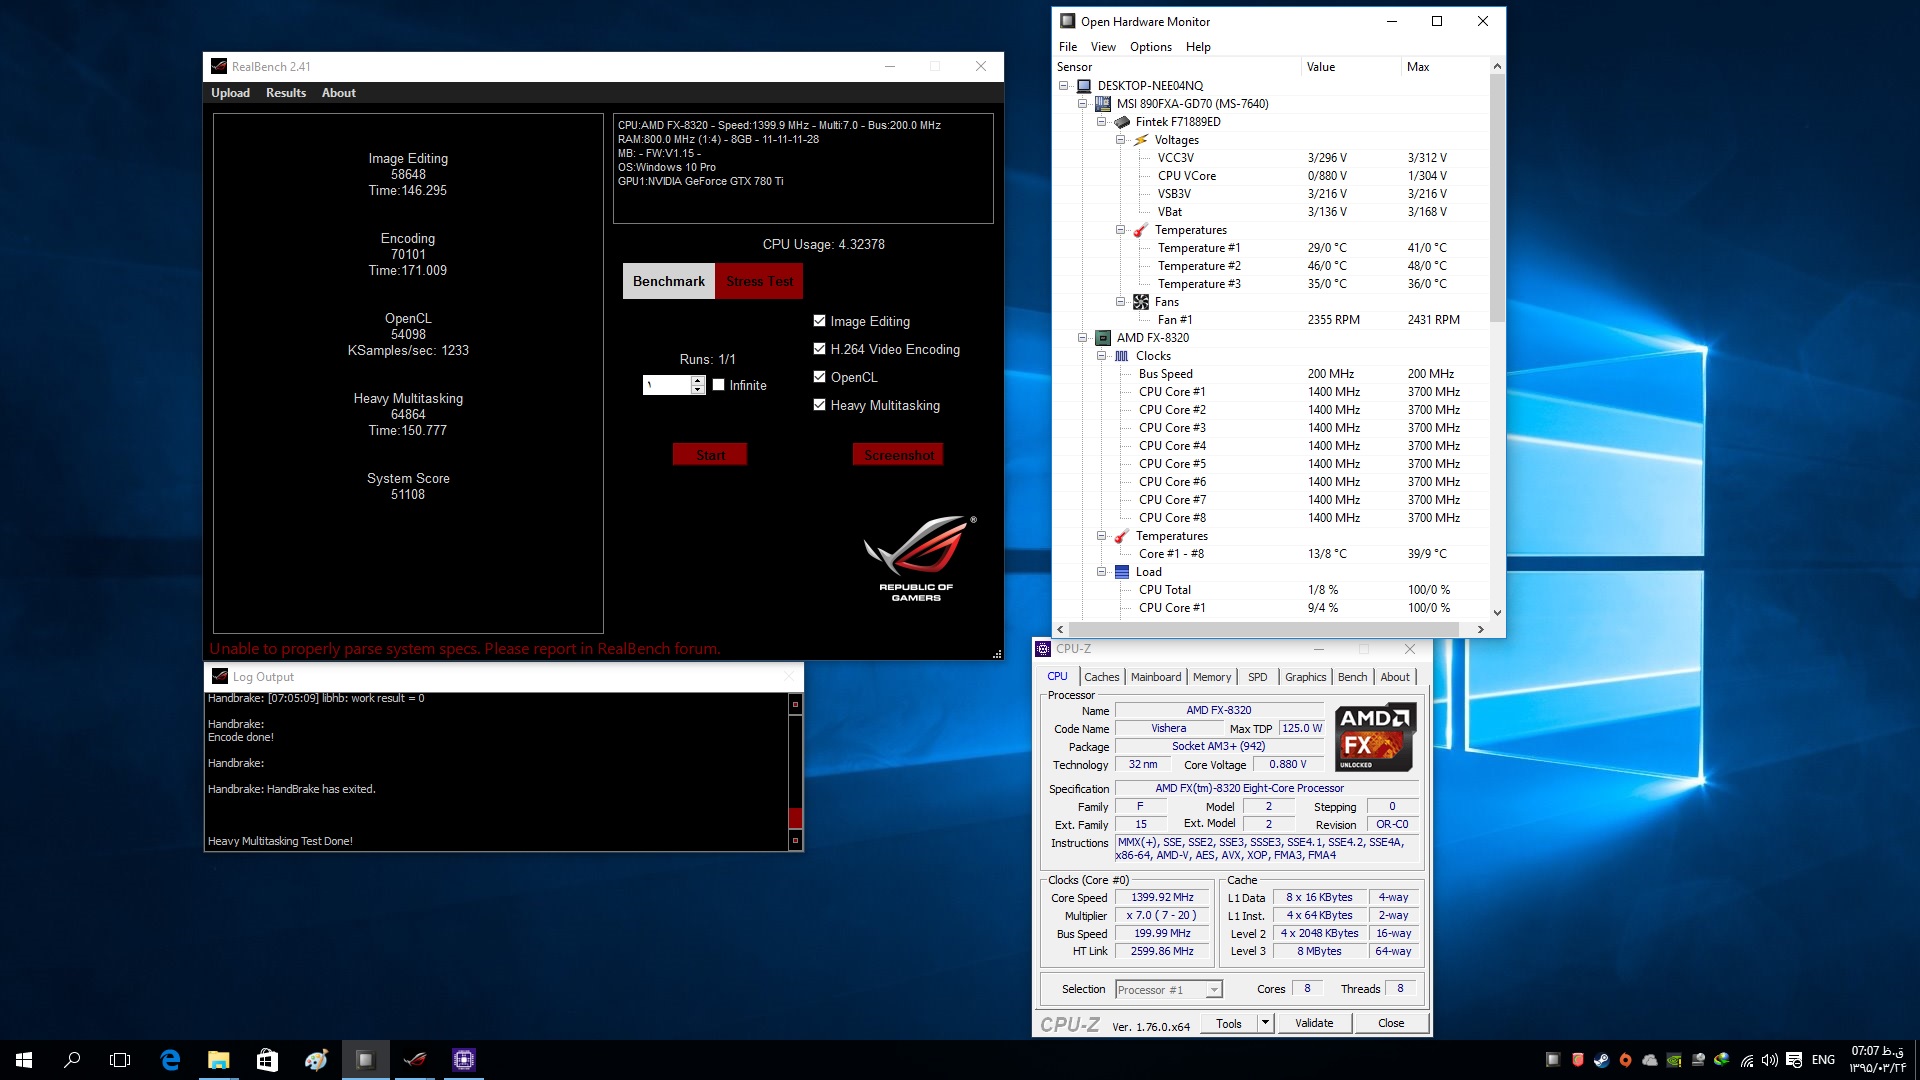Uncheck the Image Editing test checkbox
The height and width of the screenshot is (1080, 1920).
click(819, 321)
